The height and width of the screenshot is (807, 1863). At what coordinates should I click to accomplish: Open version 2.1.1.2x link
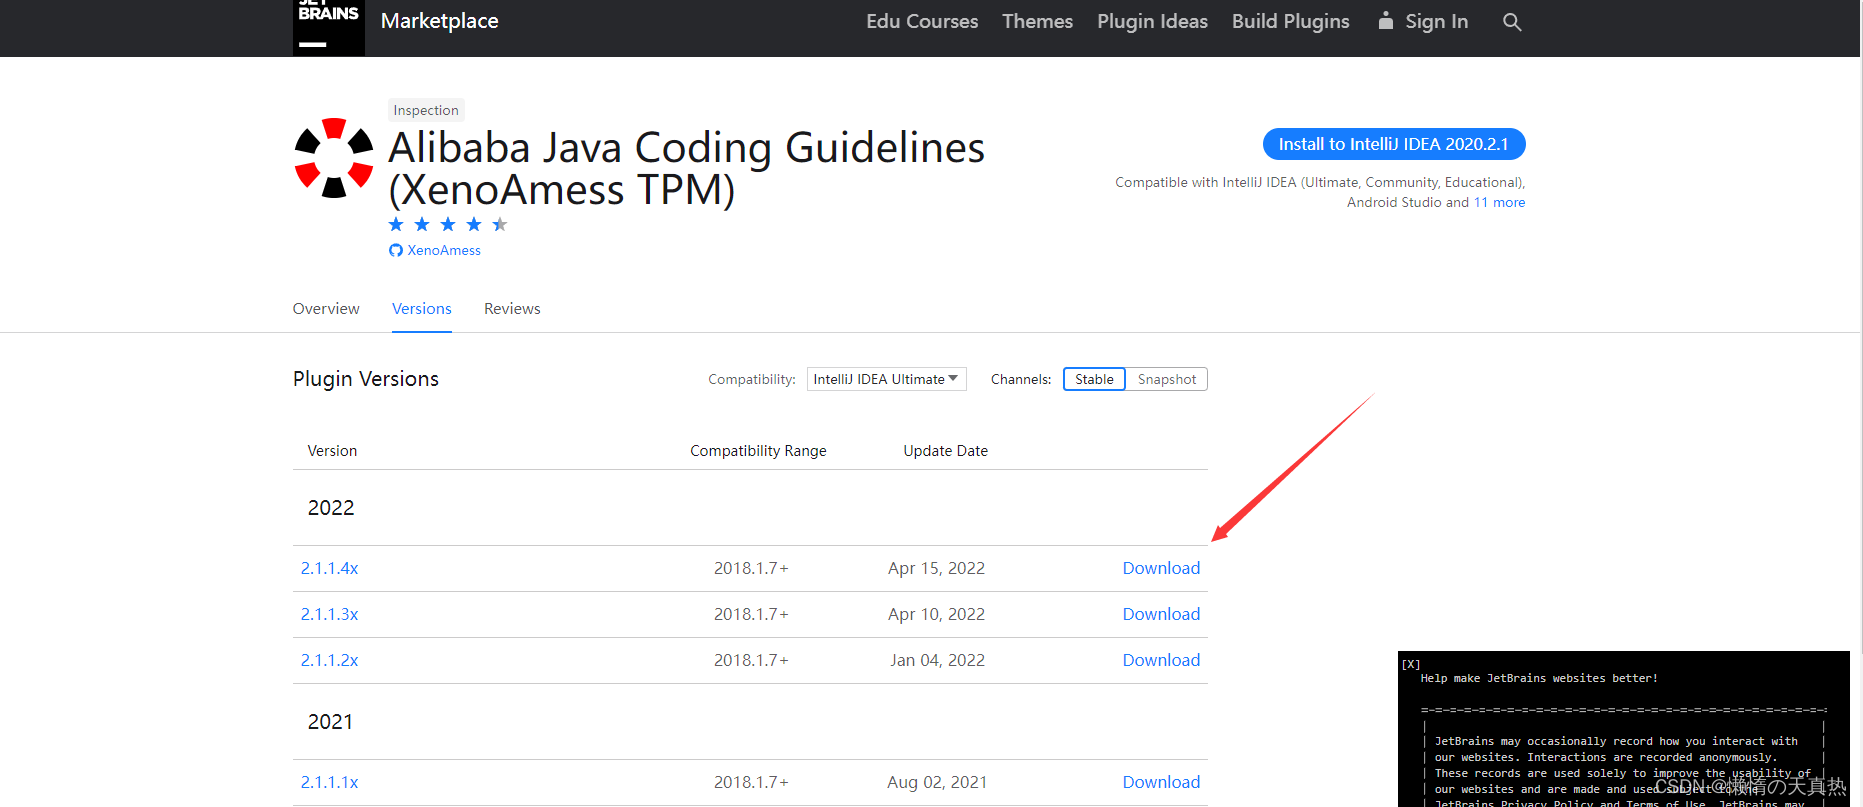point(330,660)
